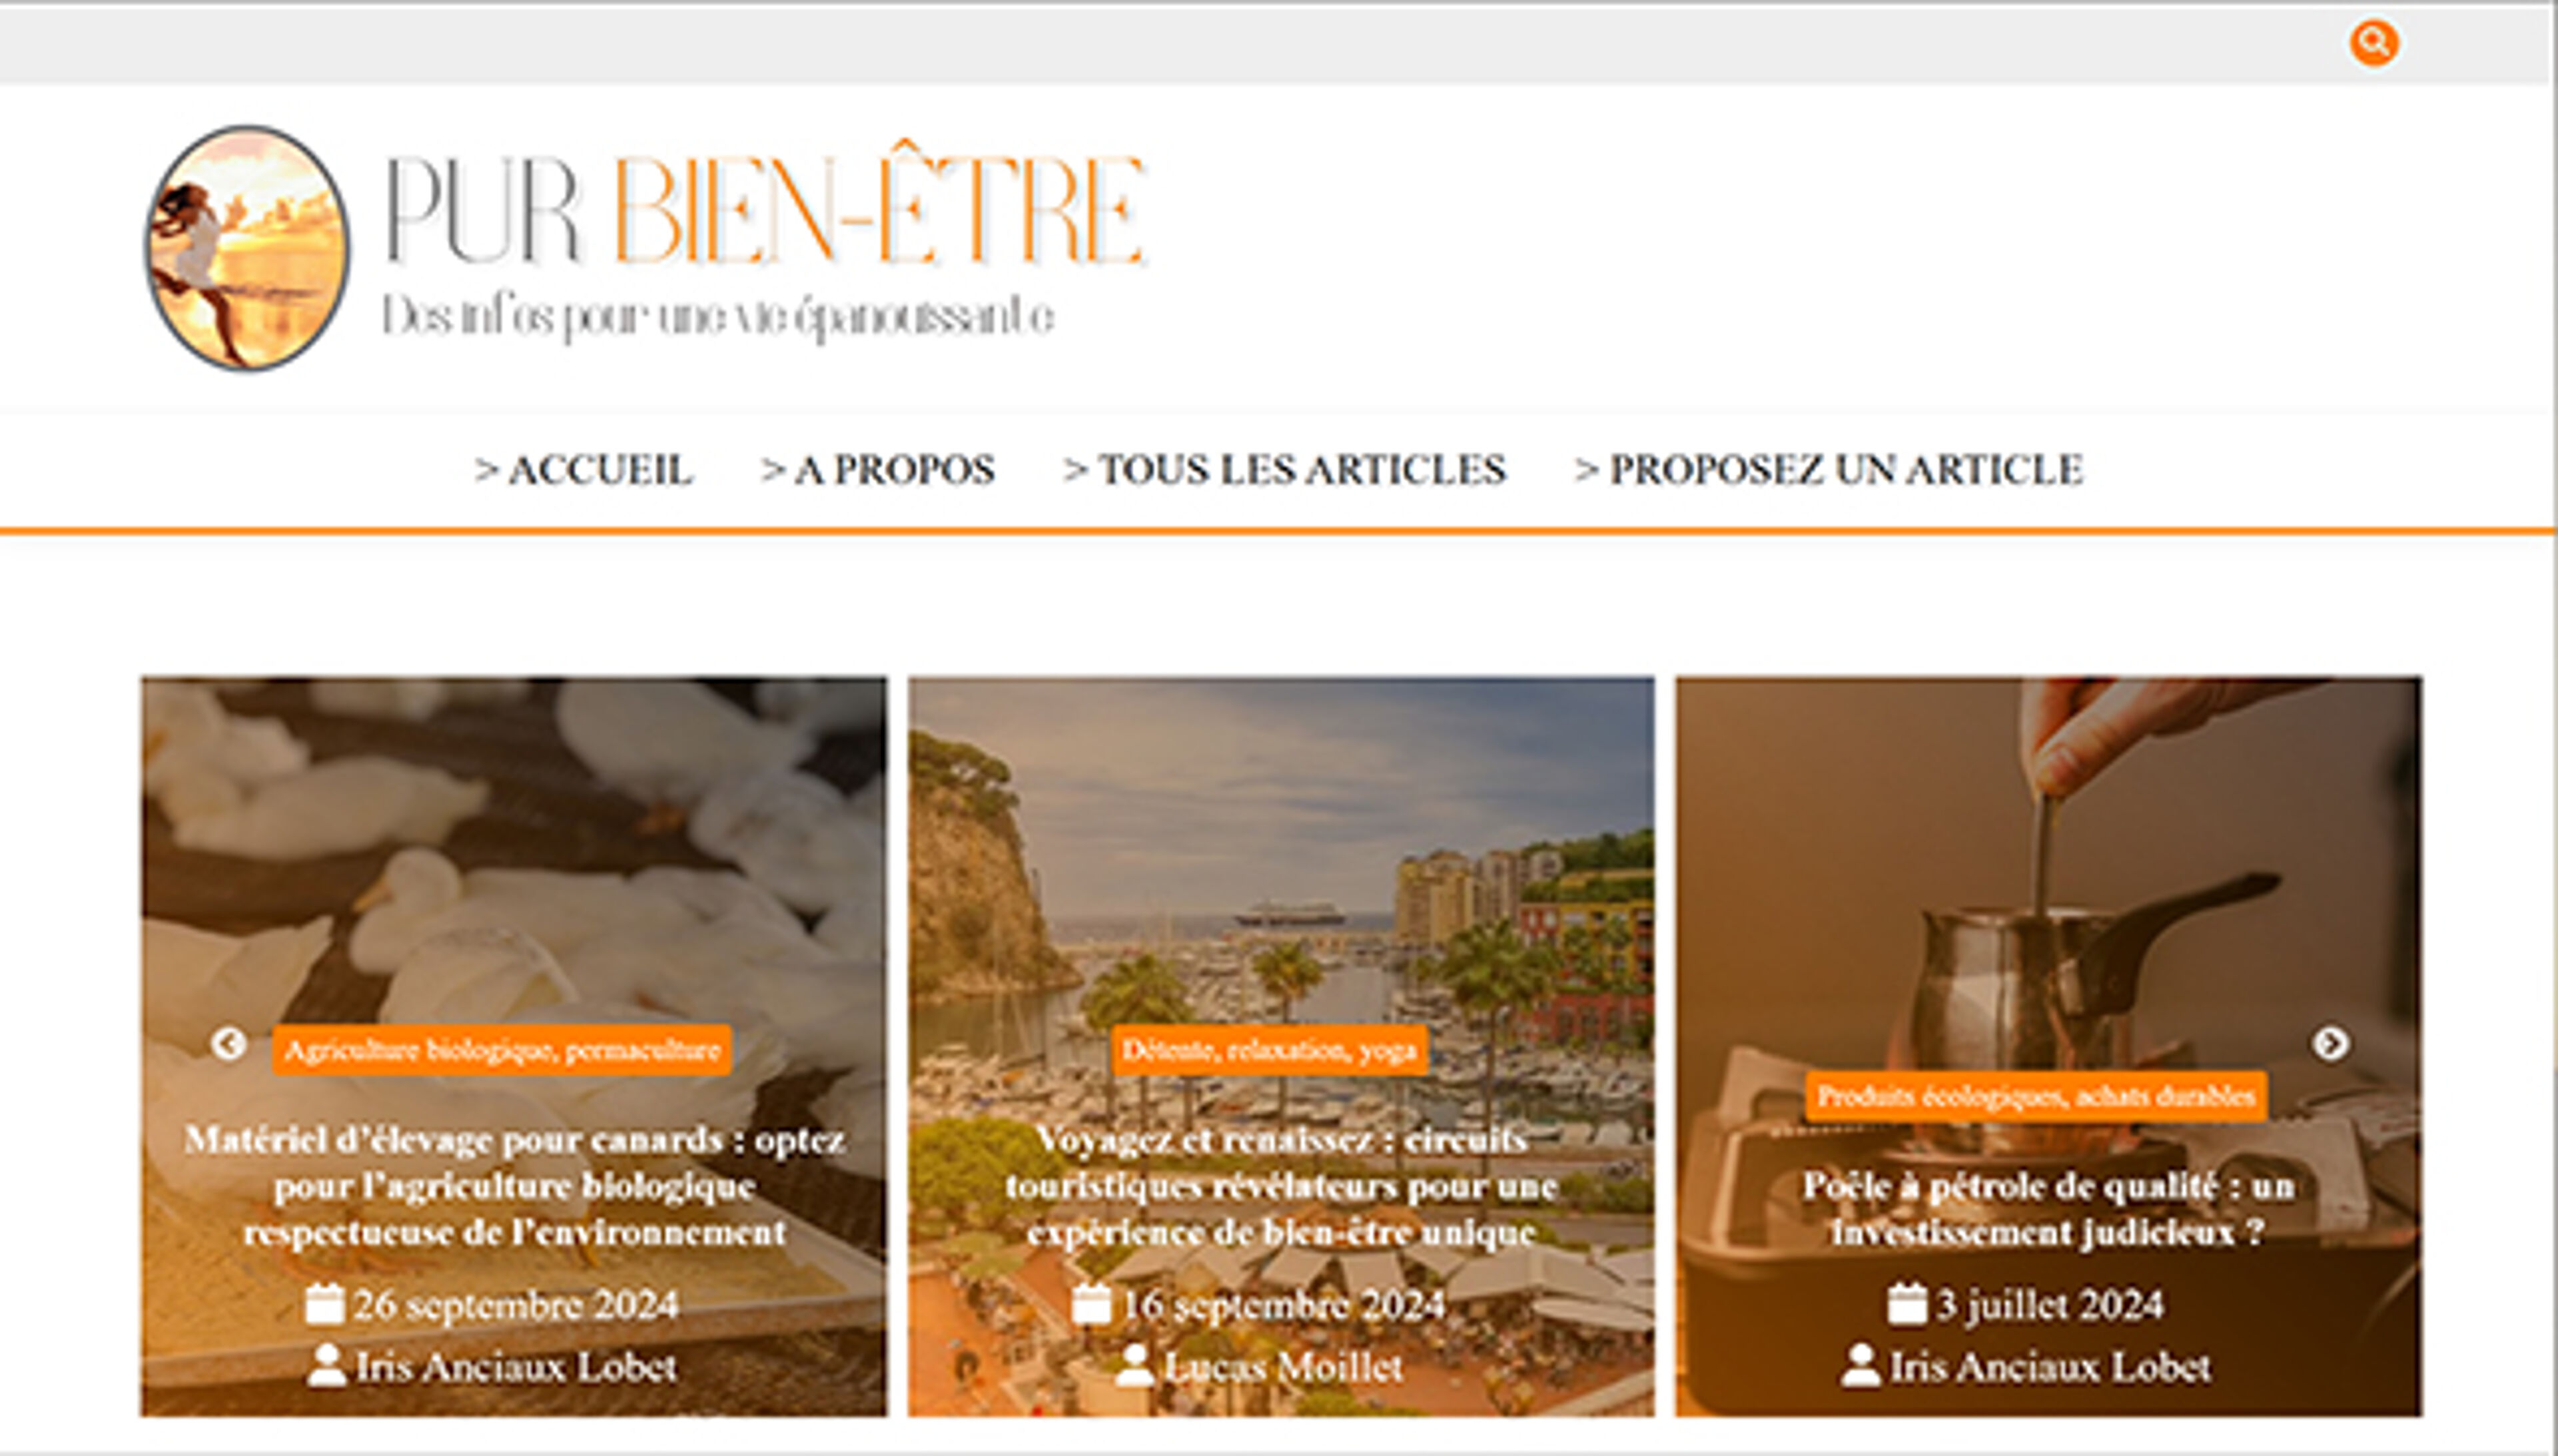Click the Pur Bien-Être site title
The width and height of the screenshot is (2558, 1456).
click(x=765, y=210)
